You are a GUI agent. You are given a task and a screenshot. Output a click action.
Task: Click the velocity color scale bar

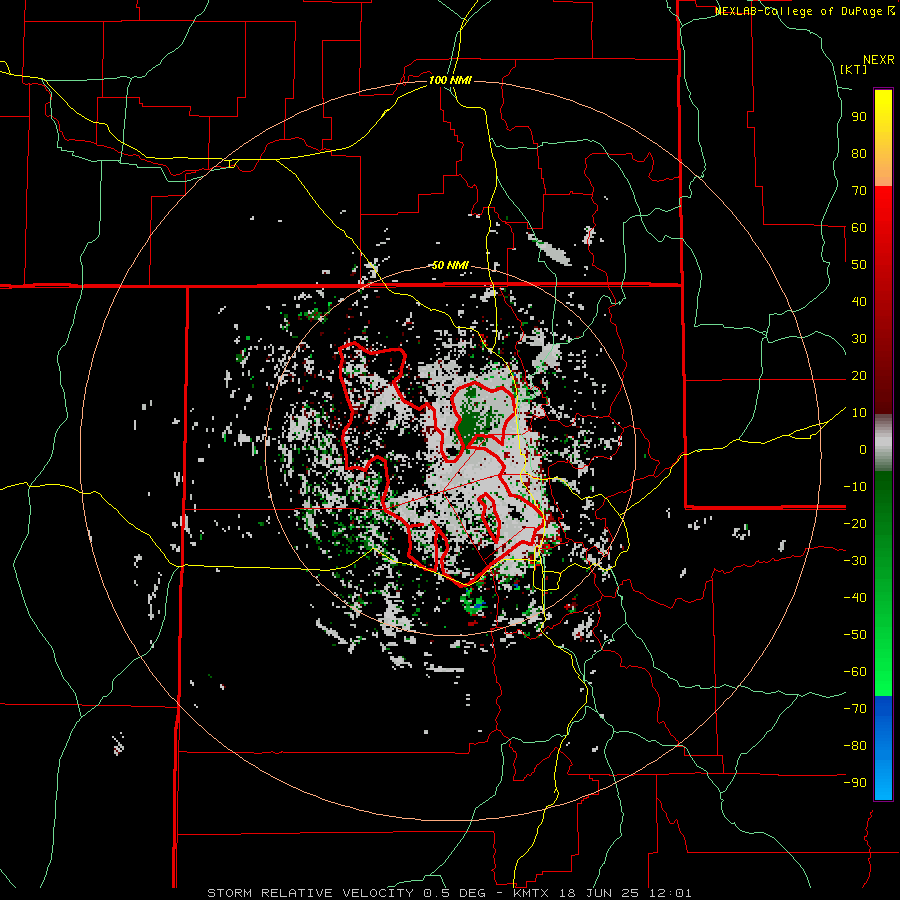[883, 444]
